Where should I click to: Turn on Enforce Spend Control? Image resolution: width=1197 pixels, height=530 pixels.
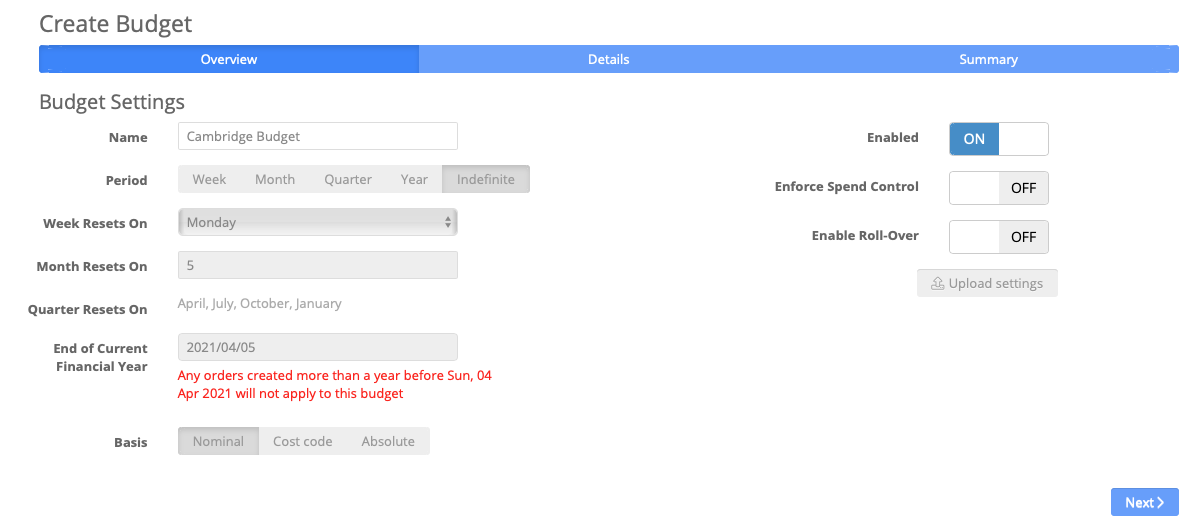point(999,188)
